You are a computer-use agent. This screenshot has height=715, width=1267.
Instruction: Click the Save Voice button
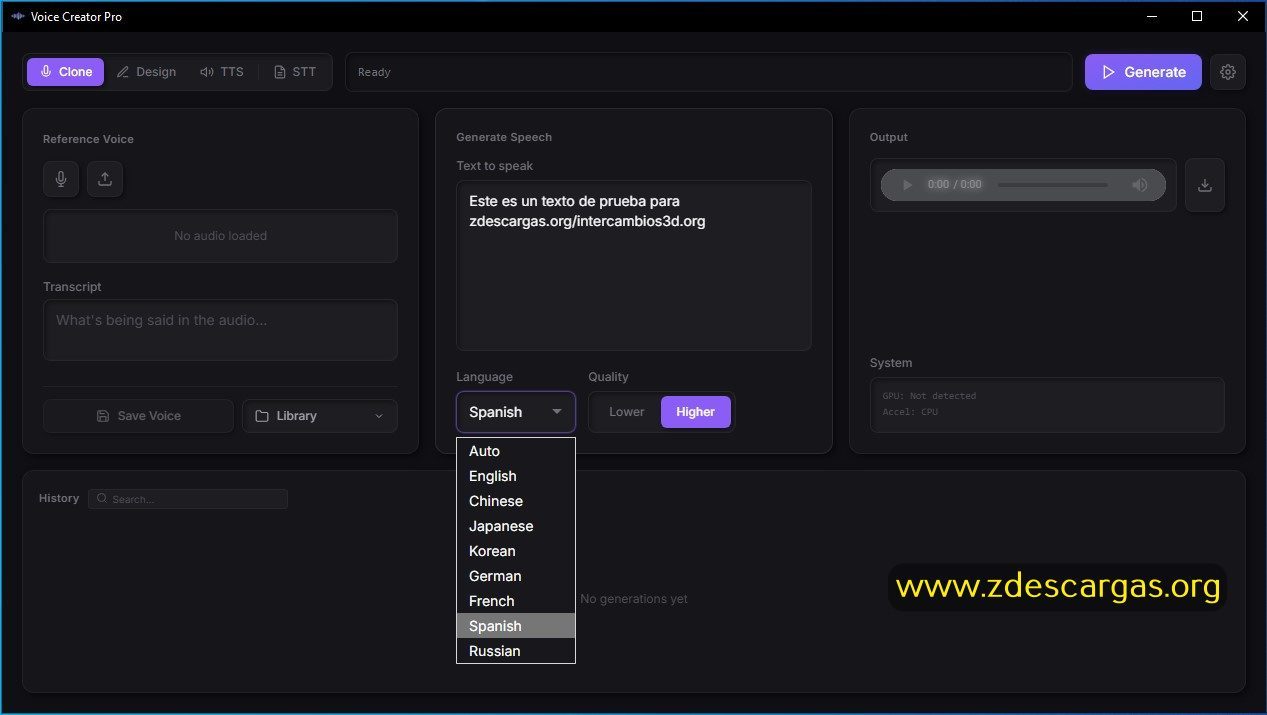click(x=138, y=416)
